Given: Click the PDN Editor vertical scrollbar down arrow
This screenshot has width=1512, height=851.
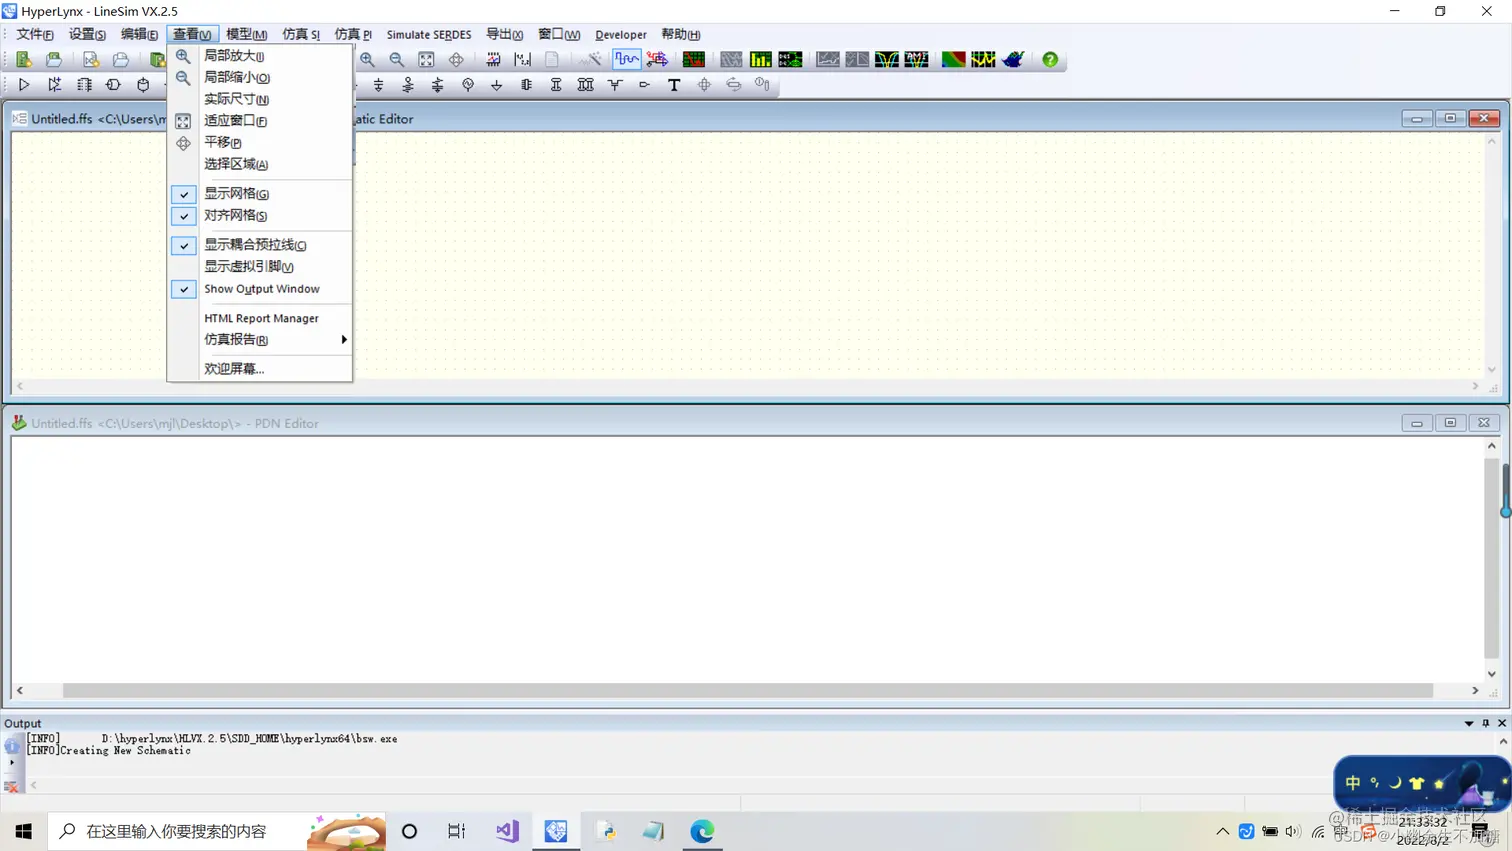Looking at the screenshot, I should (1492, 674).
